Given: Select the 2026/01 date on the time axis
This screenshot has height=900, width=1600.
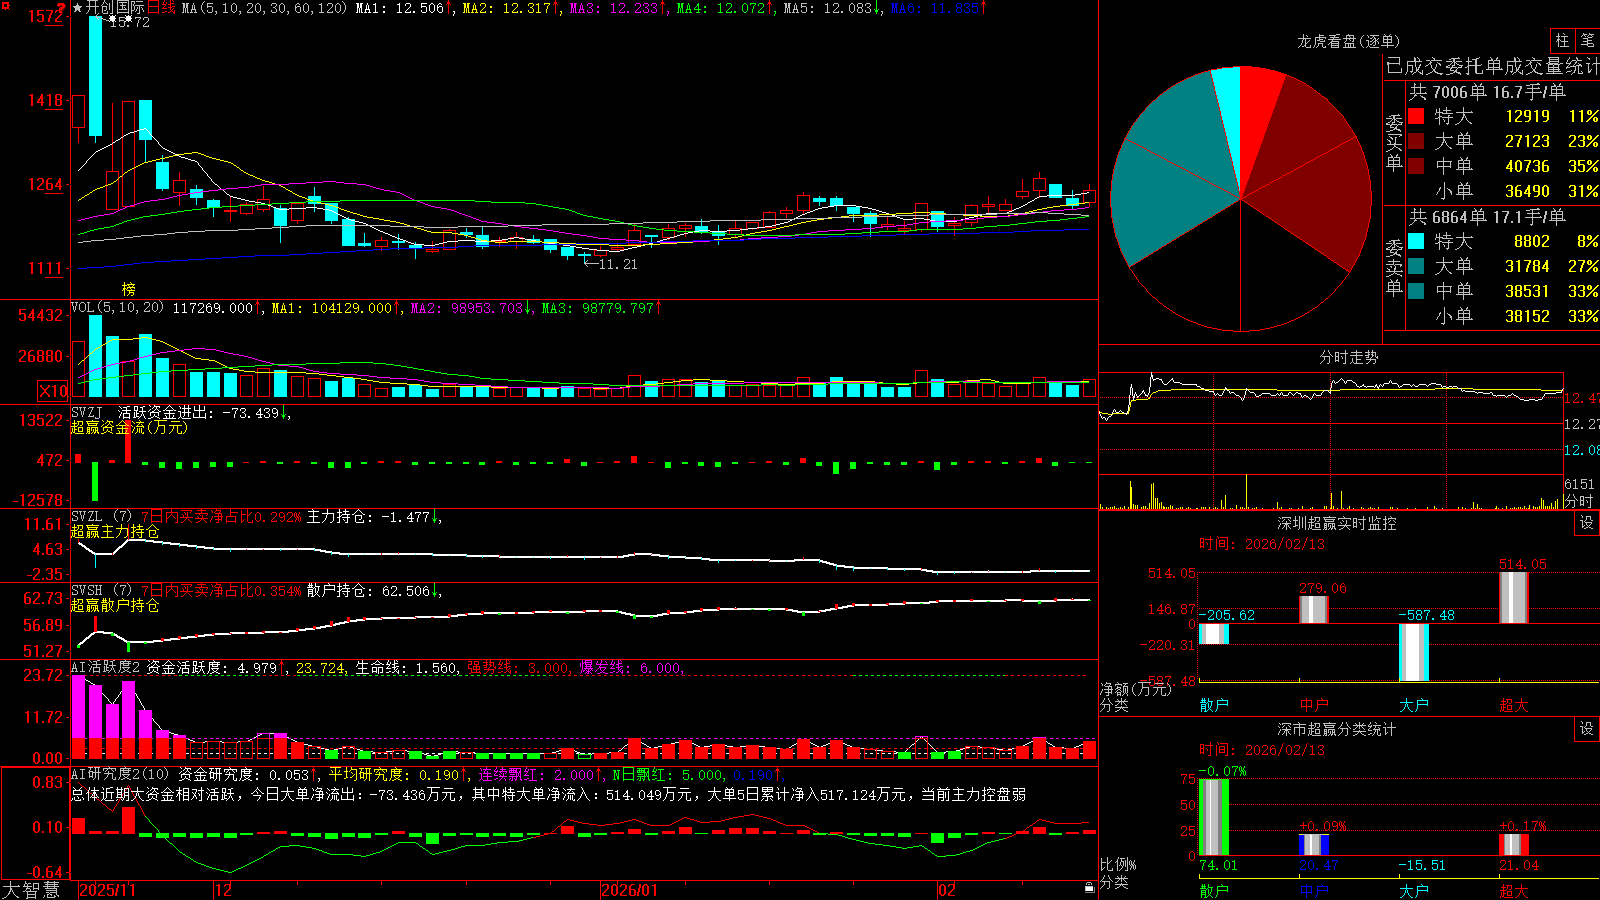Looking at the screenshot, I should pyautogui.click(x=629, y=890).
